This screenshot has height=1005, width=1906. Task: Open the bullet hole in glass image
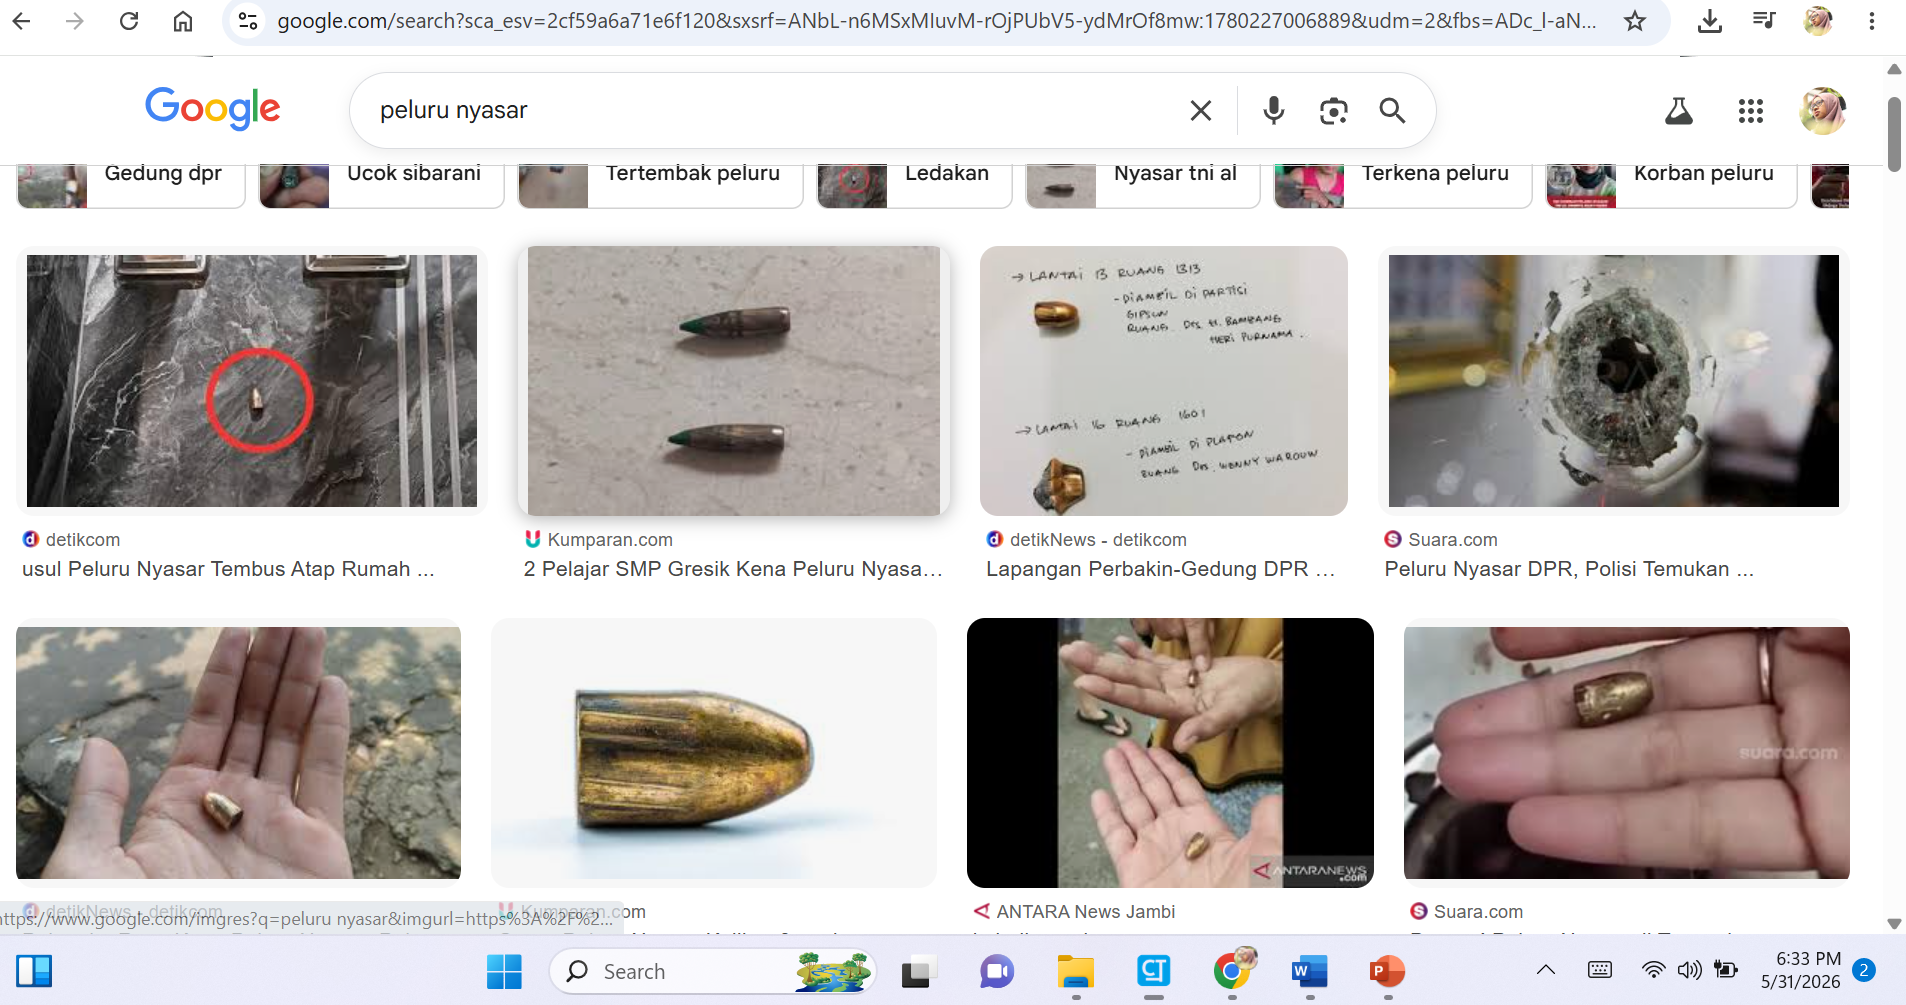click(x=1614, y=381)
